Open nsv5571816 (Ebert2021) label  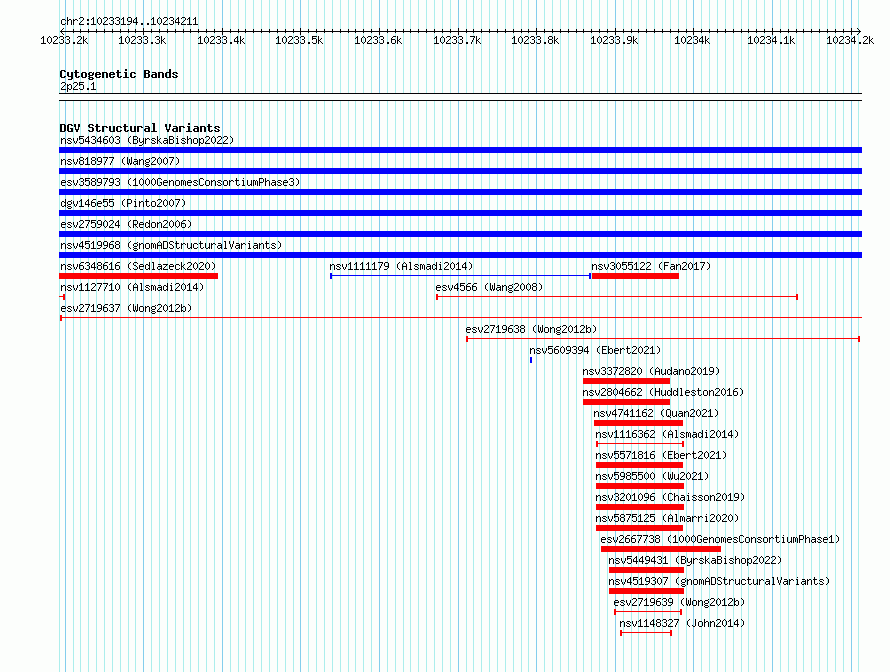(661, 455)
